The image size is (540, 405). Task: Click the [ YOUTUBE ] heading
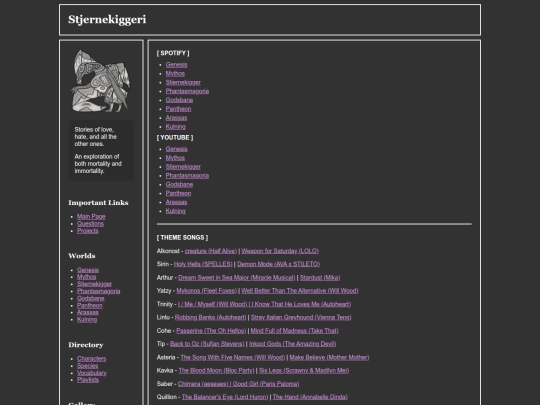point(175,137)
